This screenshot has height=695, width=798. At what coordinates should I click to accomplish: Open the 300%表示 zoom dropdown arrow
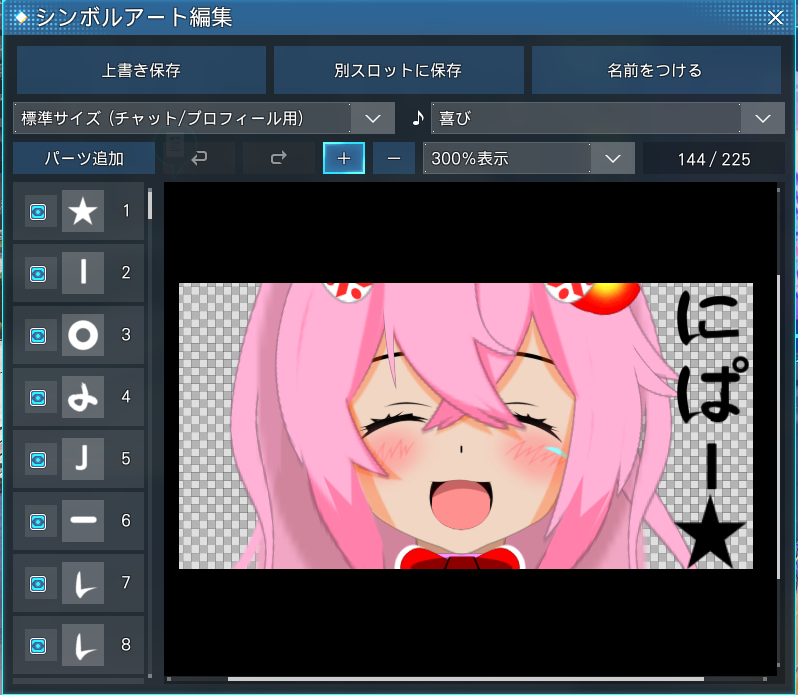click(x=613, y=158)
